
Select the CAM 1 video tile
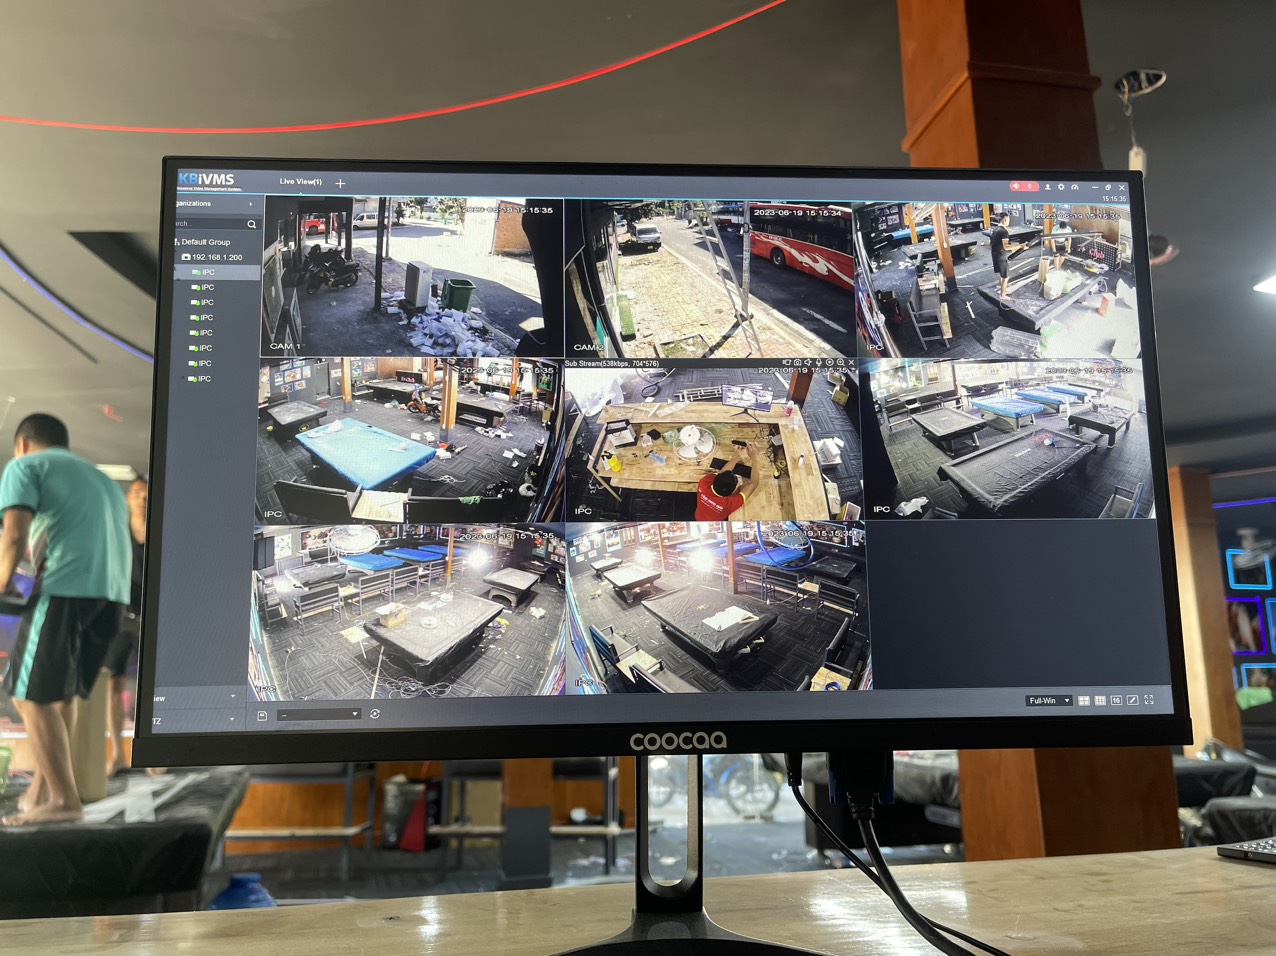pyautogui.click(x=412, y=277)
